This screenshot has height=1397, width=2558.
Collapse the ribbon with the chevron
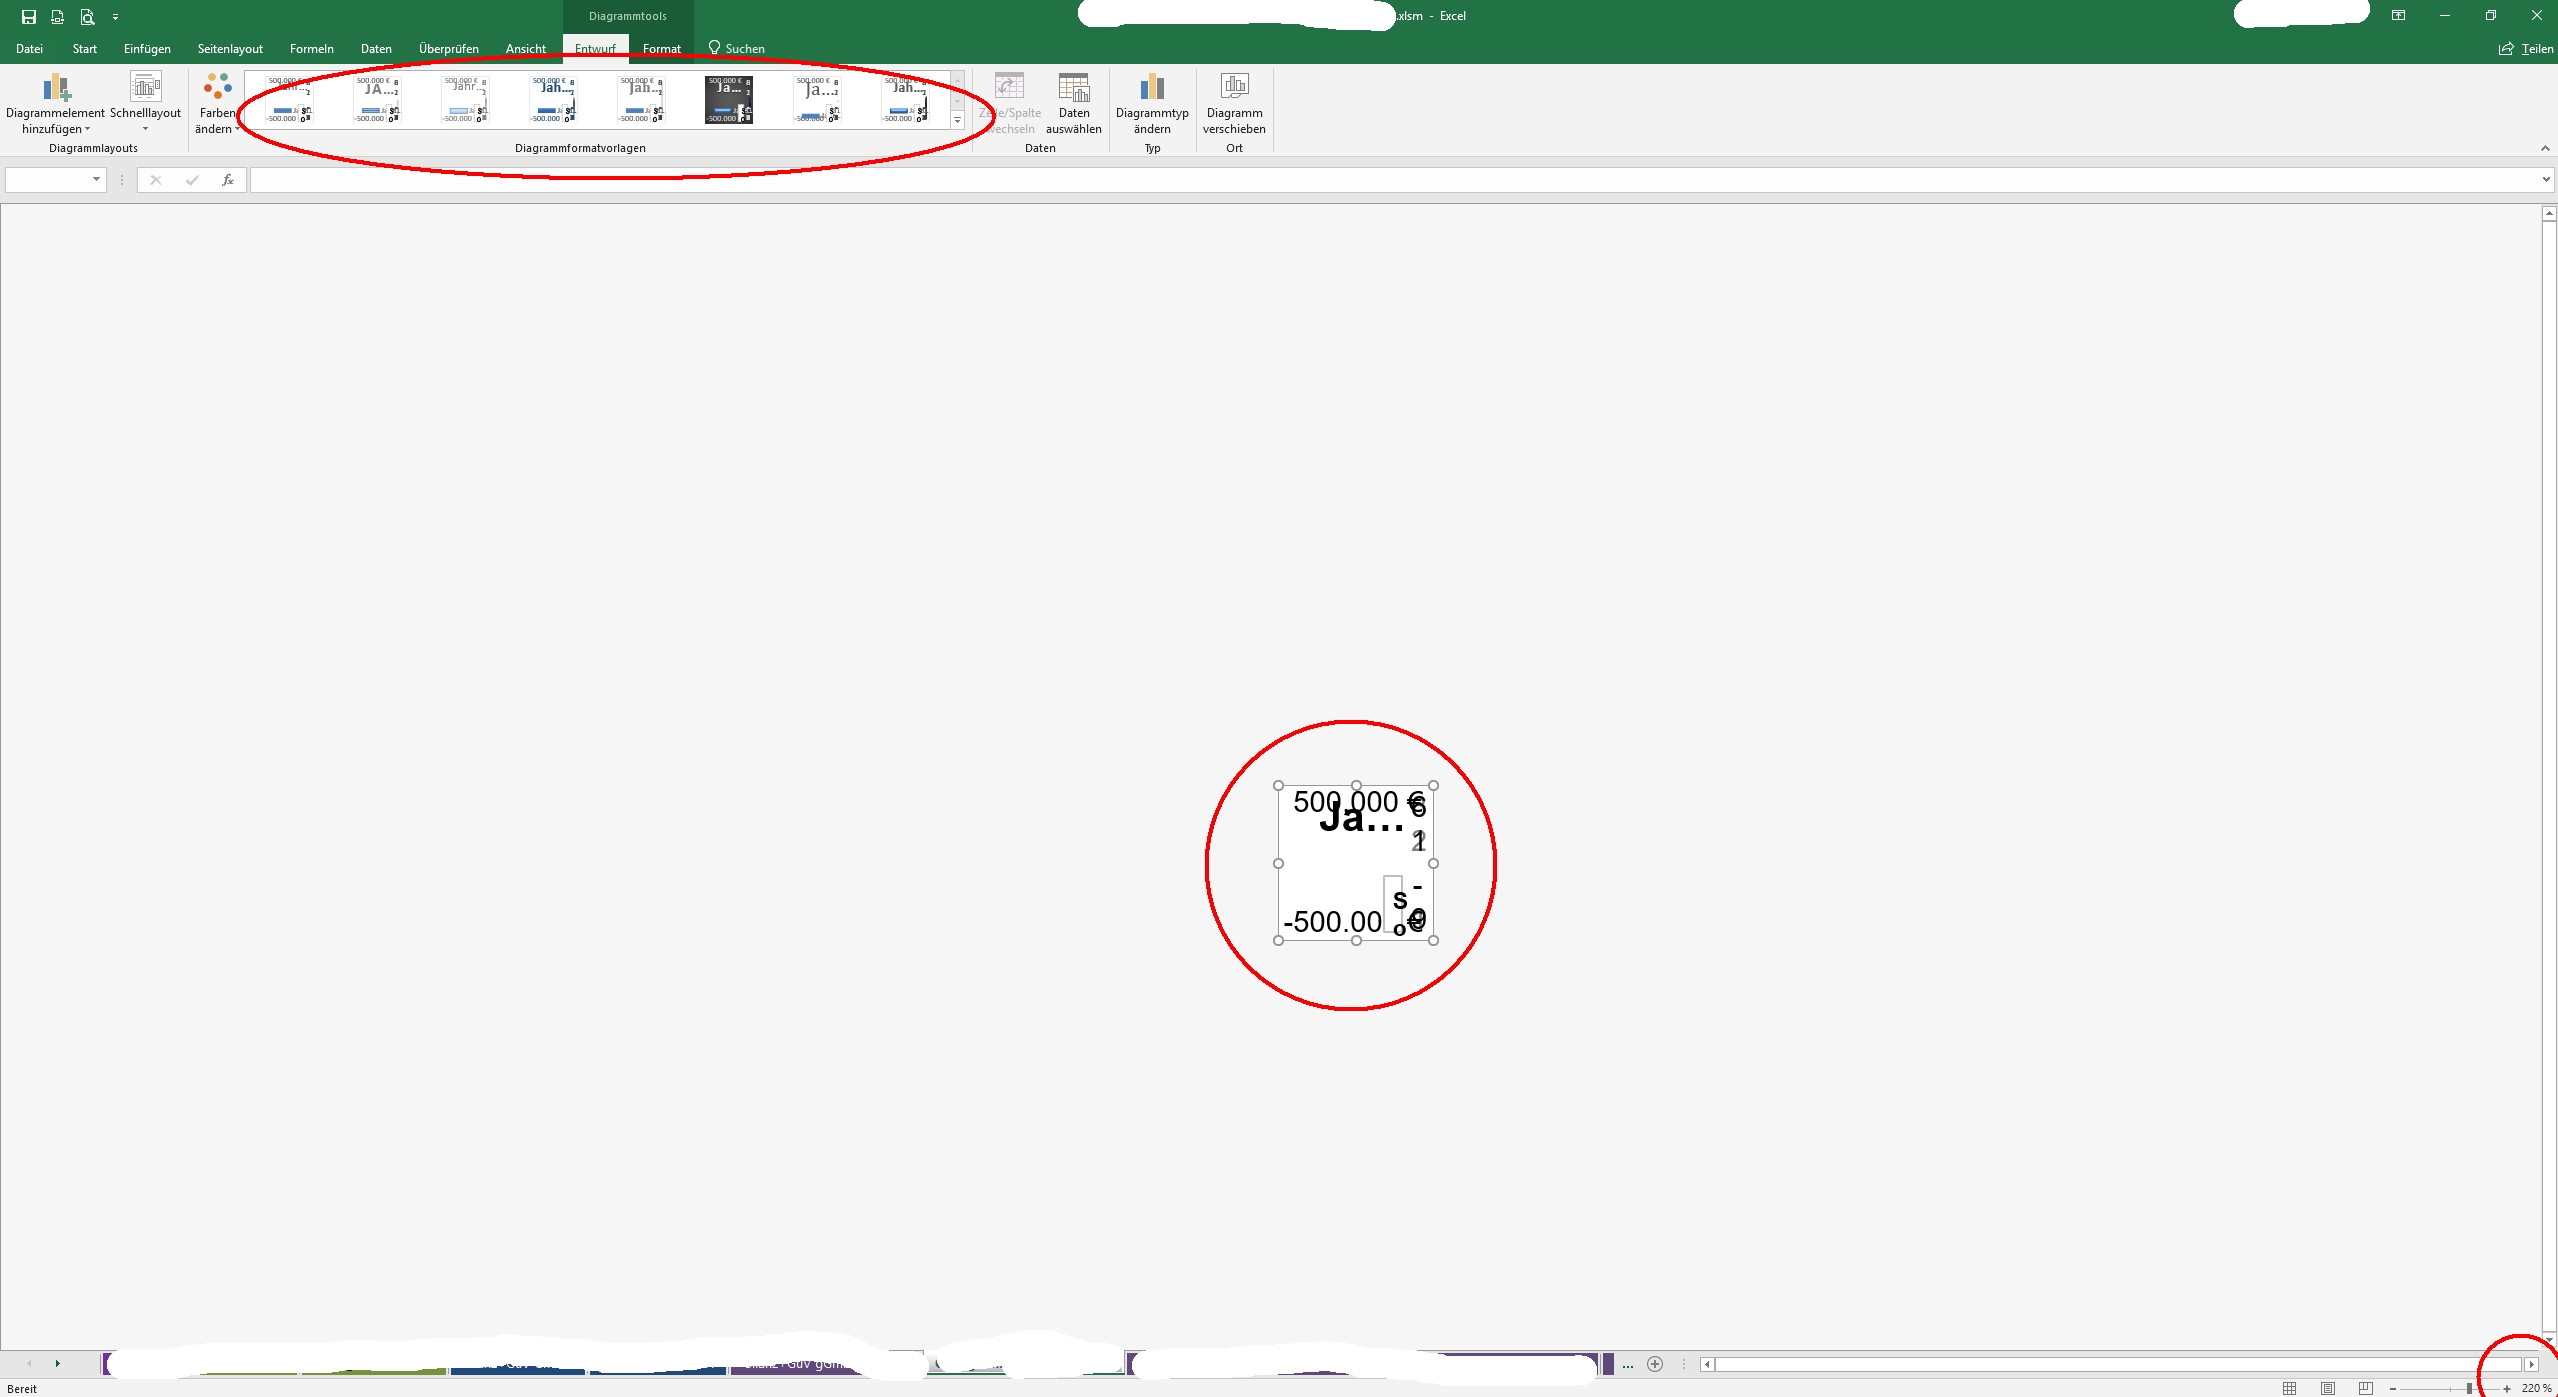pyautogui.click(x=2545, y=148)
